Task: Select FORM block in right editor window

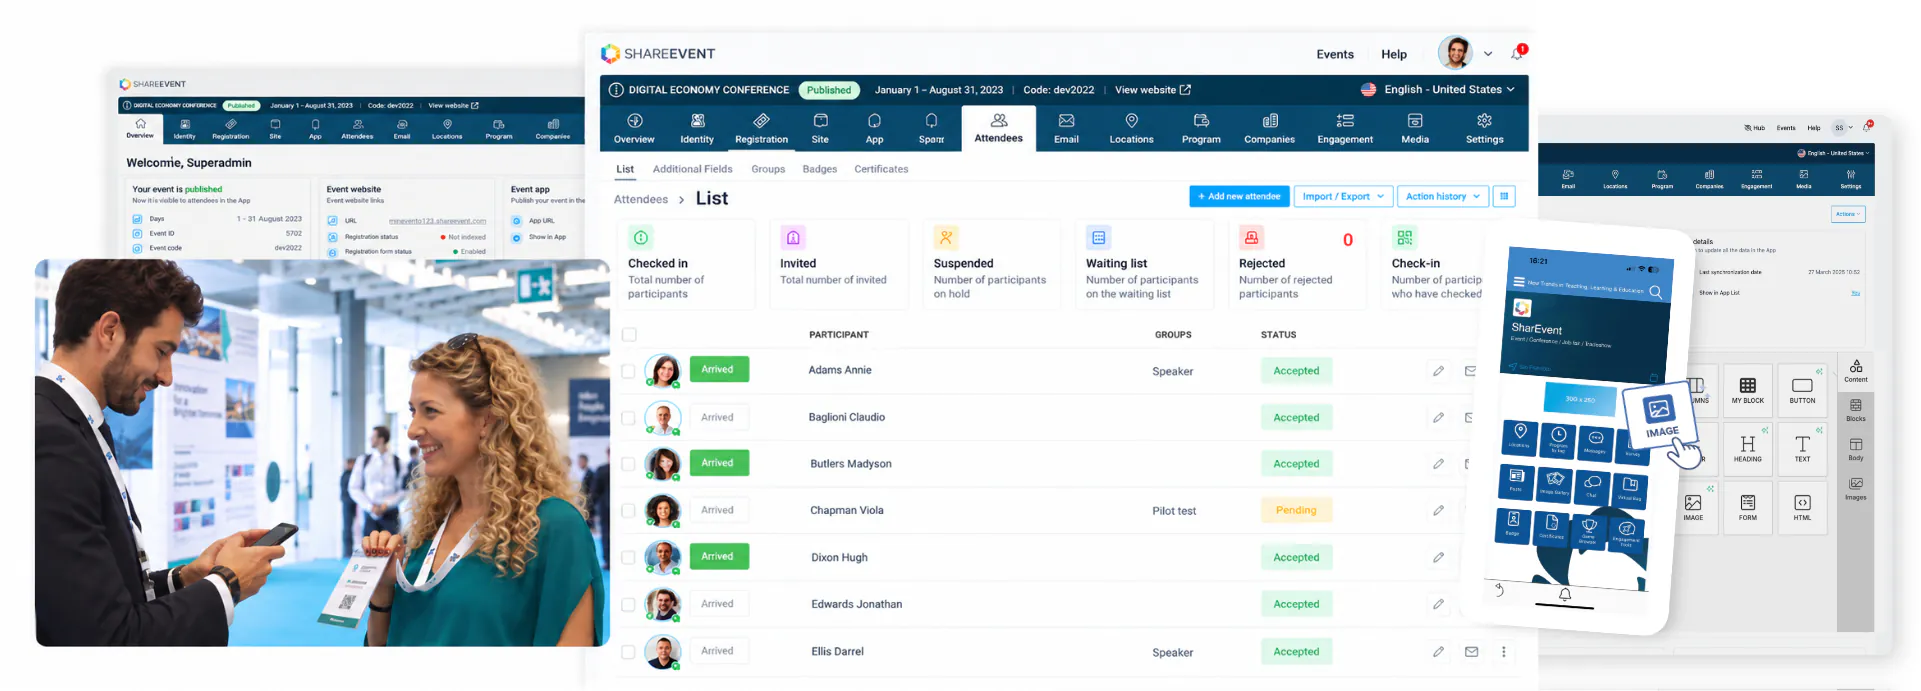Action: tap(1747, 507)
